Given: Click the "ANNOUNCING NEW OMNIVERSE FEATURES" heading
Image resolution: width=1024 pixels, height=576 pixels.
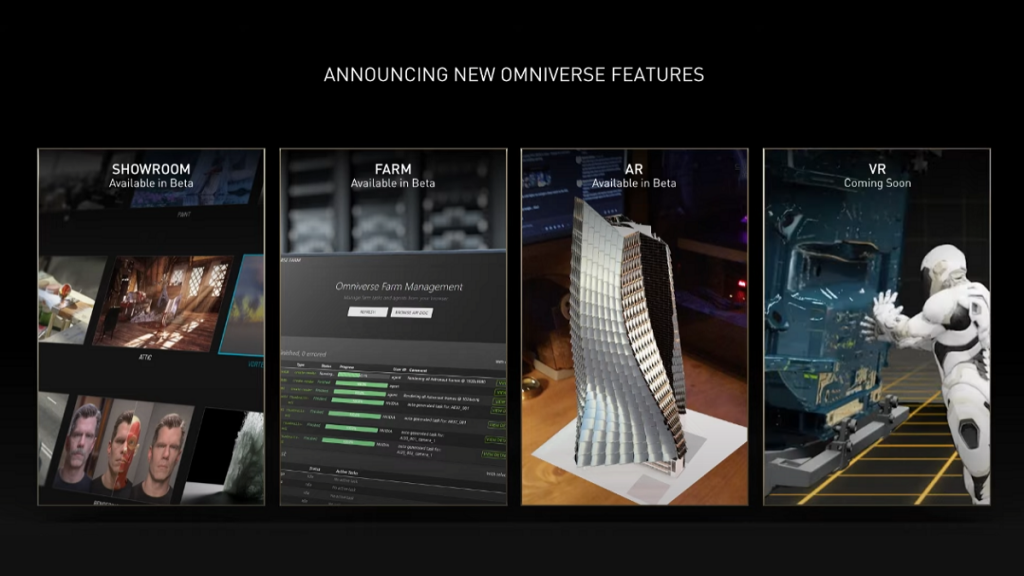Looking at the screenshot, I should [514, 74].
